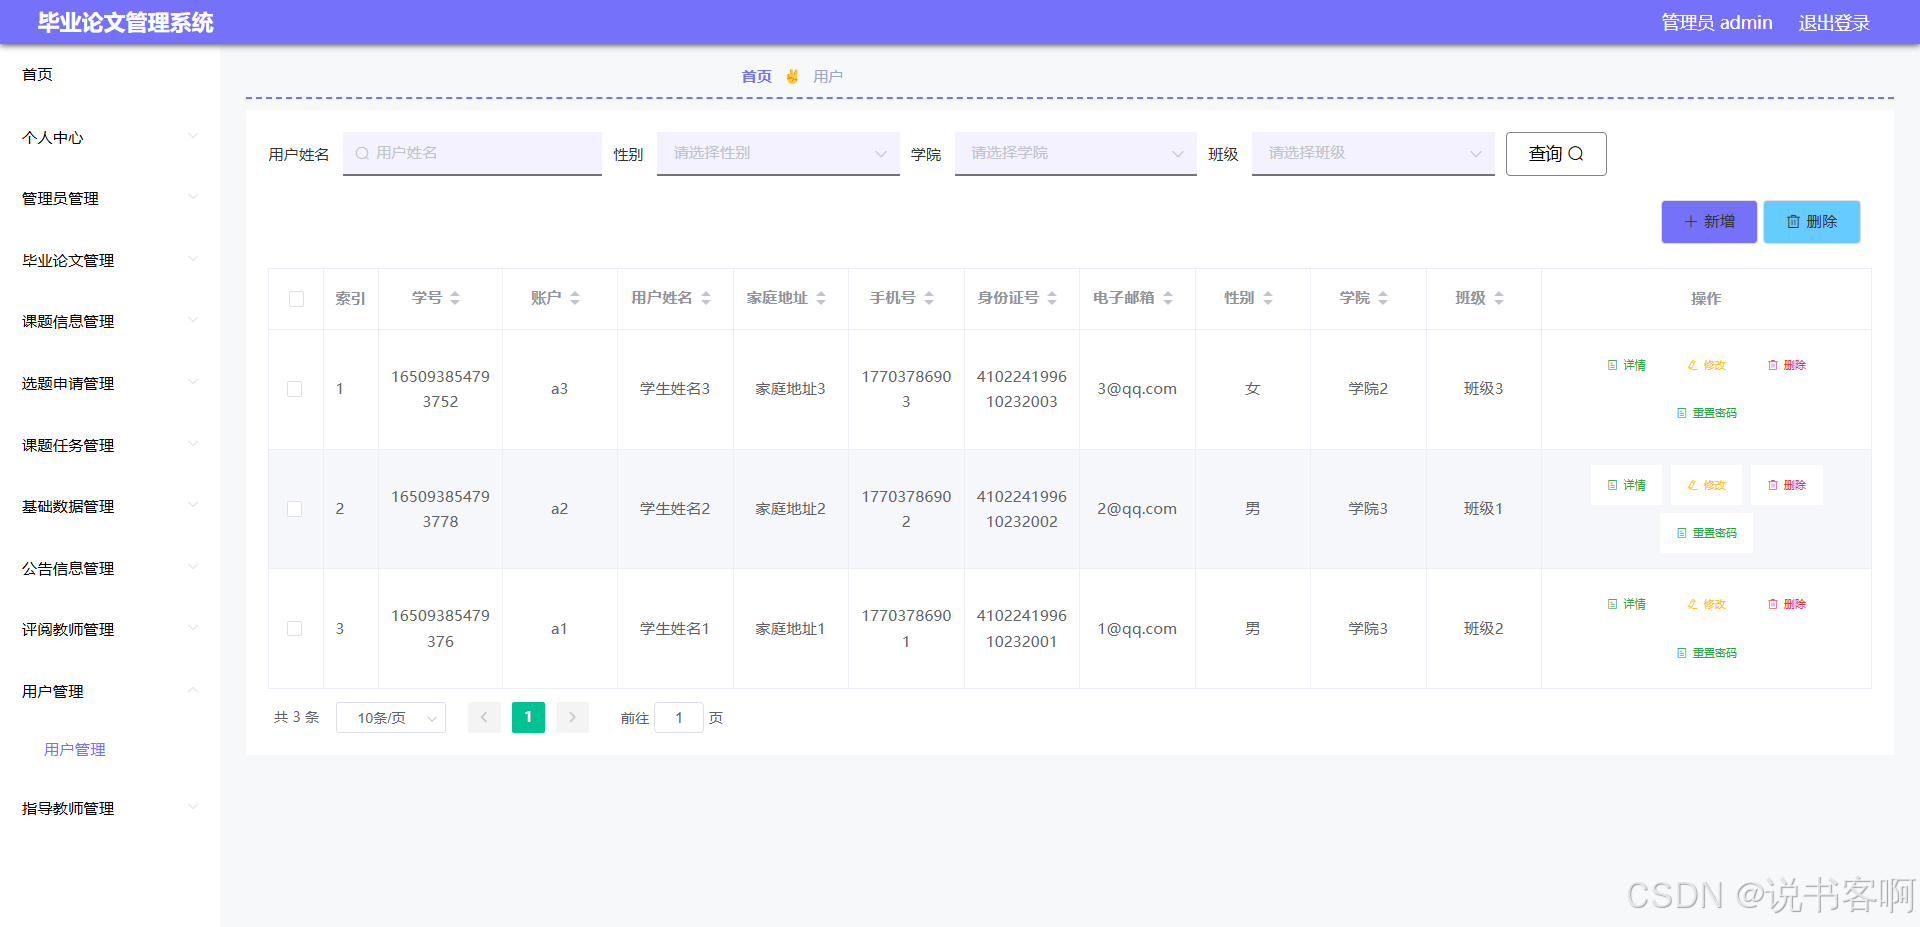Open 详情 for user a2
The image size is (1920, 927).
pyautogui.click(x=1627, y=485)
